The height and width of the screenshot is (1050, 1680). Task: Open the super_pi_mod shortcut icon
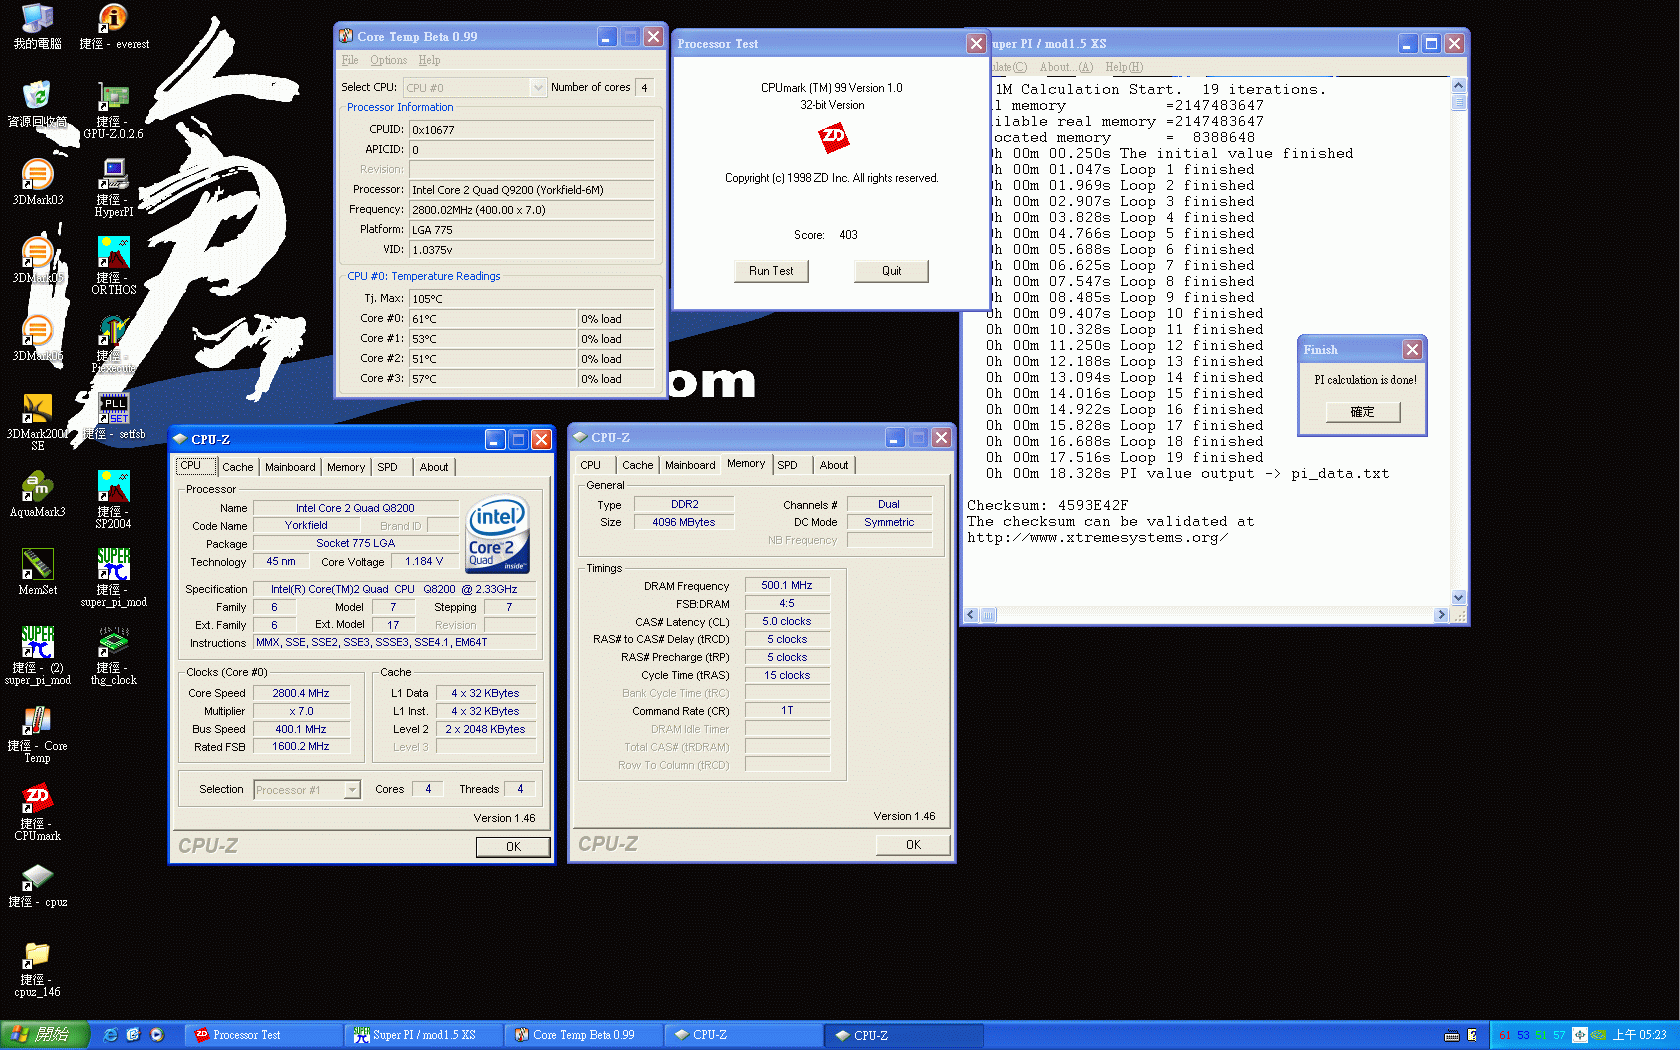pos(114,578)
